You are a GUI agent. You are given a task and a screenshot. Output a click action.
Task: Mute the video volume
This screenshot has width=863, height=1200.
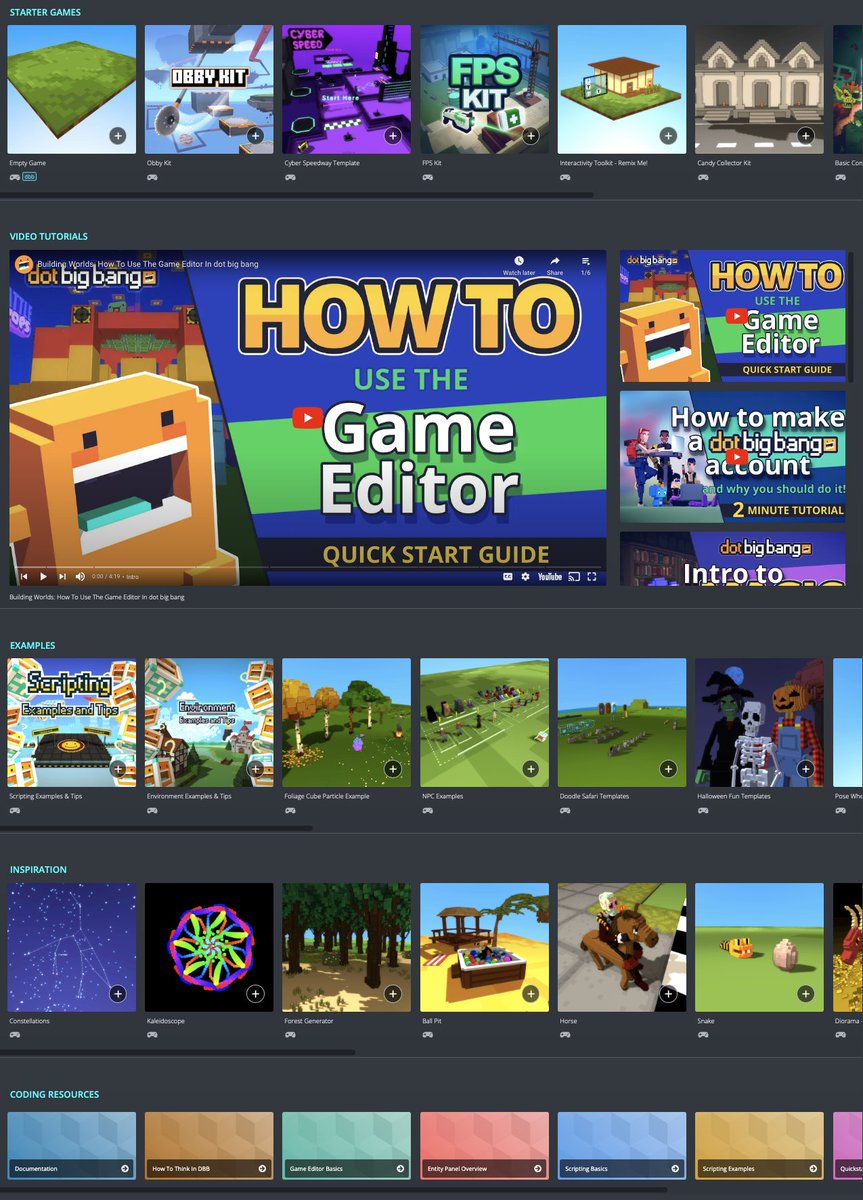click(x=81, y=577)
